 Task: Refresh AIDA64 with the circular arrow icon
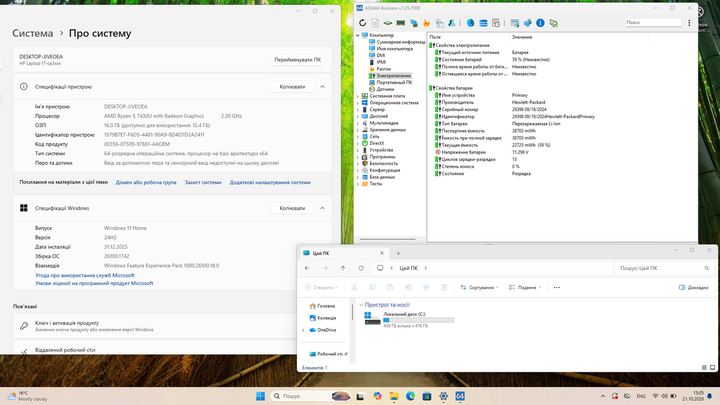(362, 22)
